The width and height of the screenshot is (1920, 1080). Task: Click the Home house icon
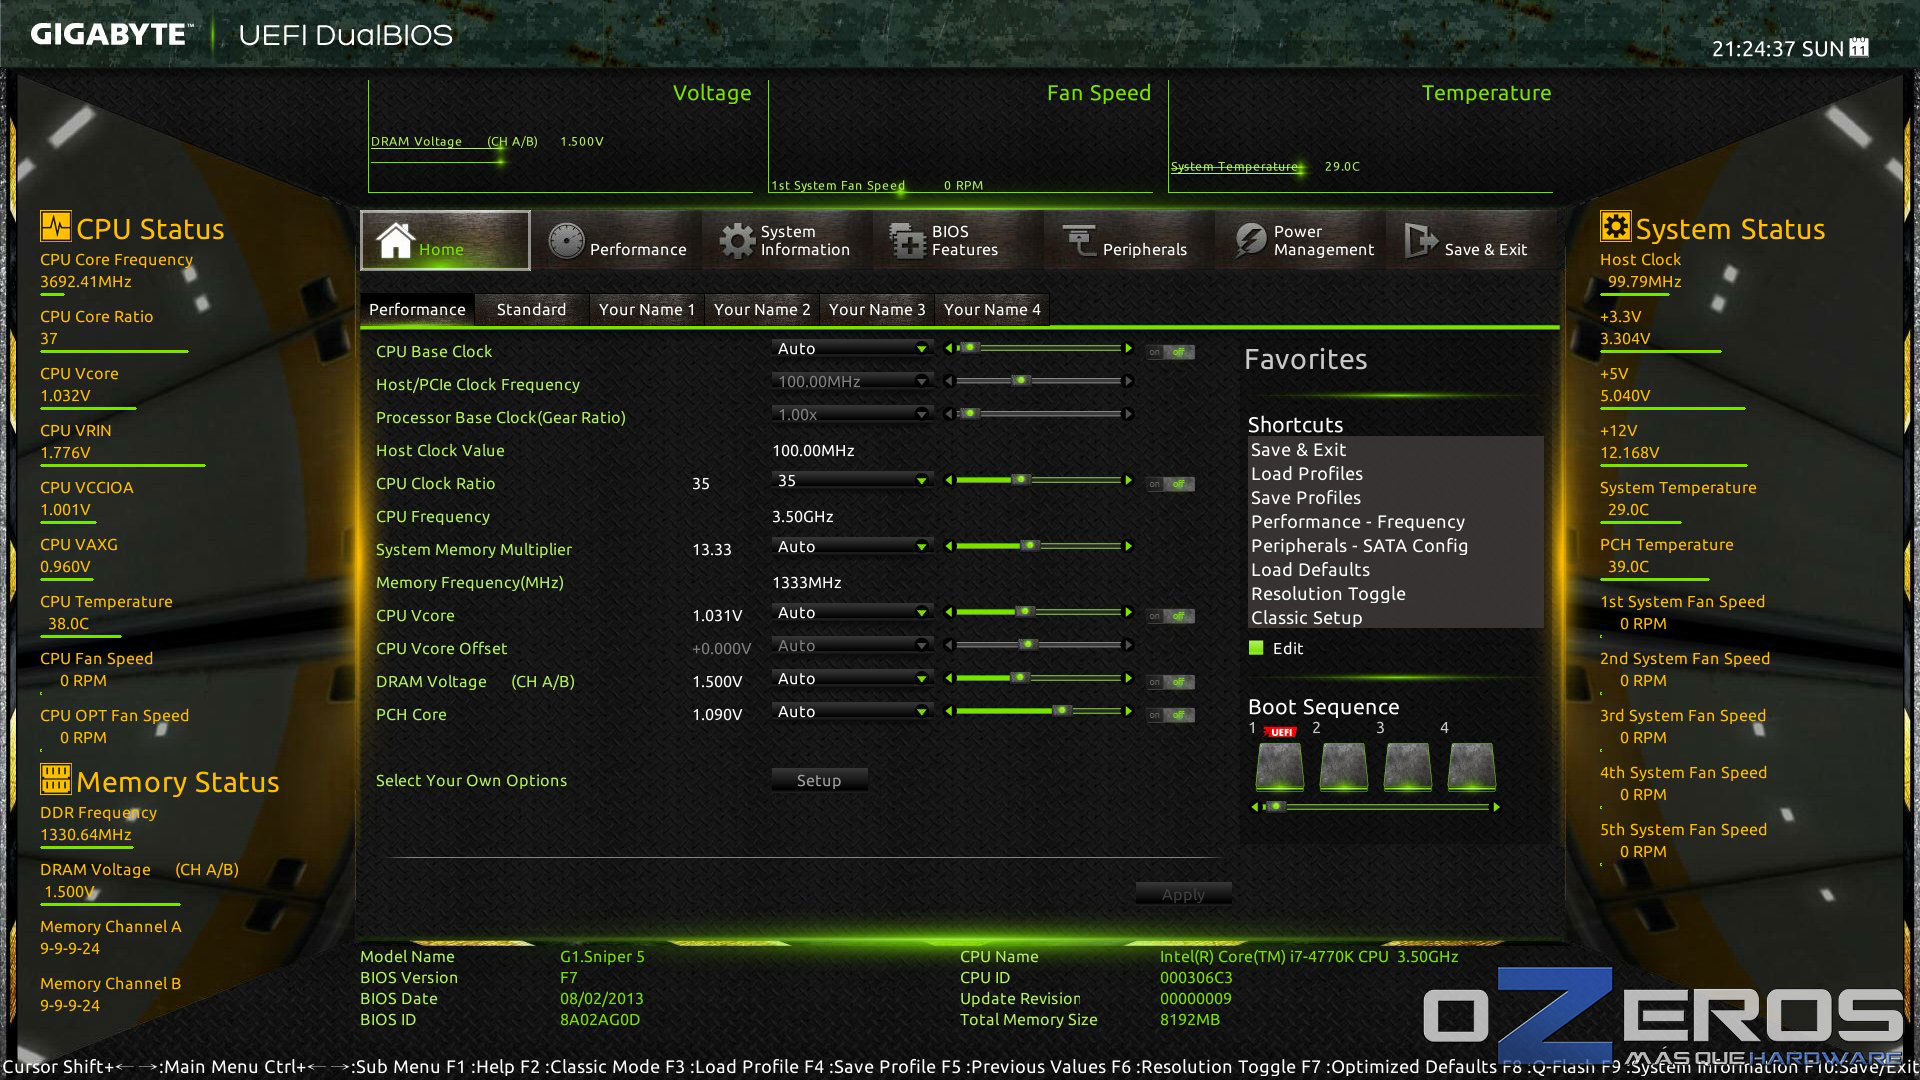pyautogui.click(x=395, y=240)
